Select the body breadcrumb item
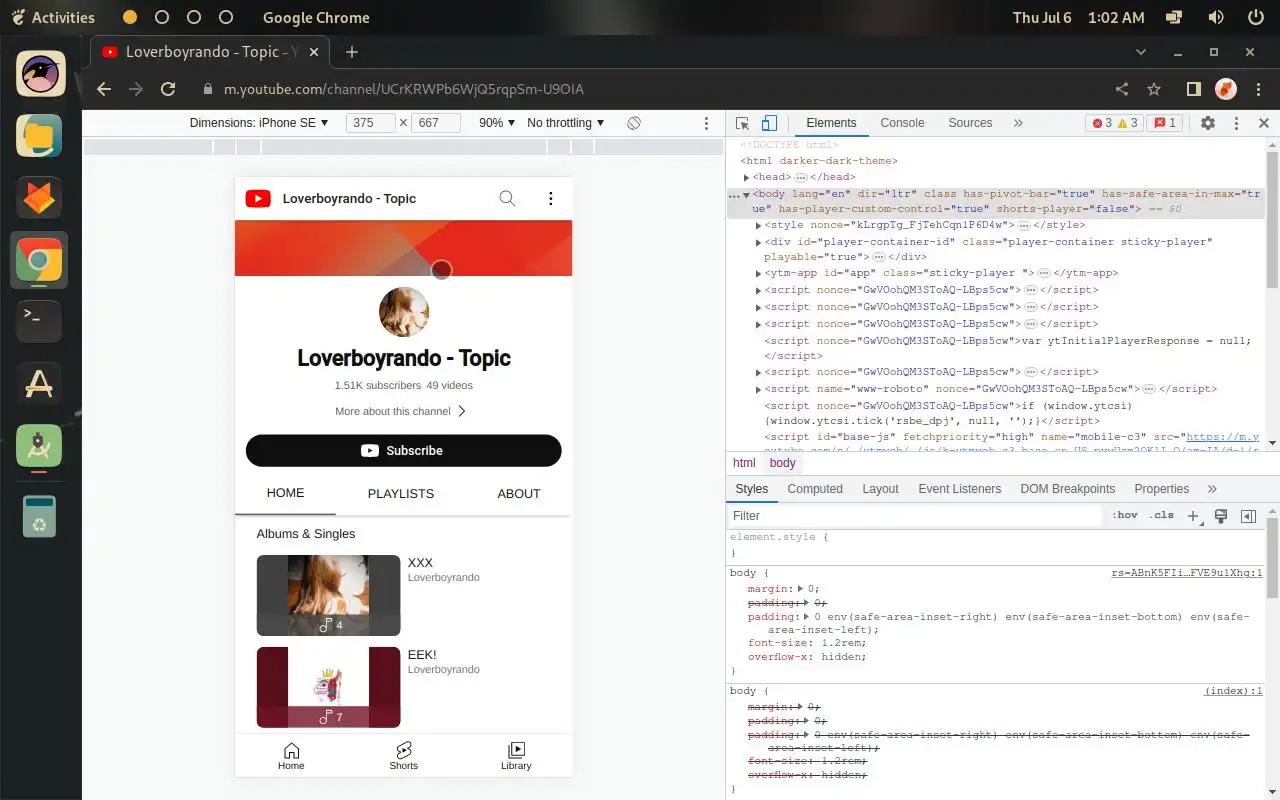 [783, 463]
